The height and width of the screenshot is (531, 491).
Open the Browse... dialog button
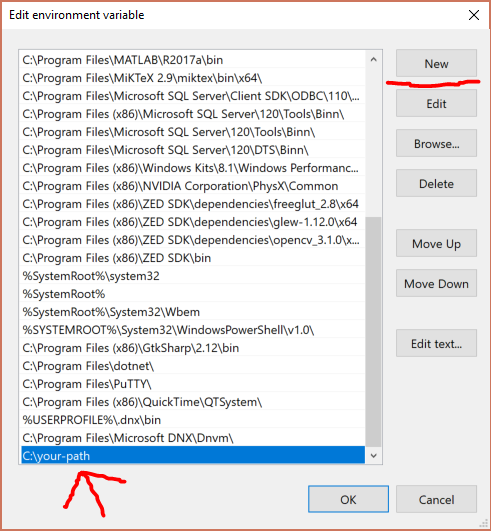[x=436, y=143]
